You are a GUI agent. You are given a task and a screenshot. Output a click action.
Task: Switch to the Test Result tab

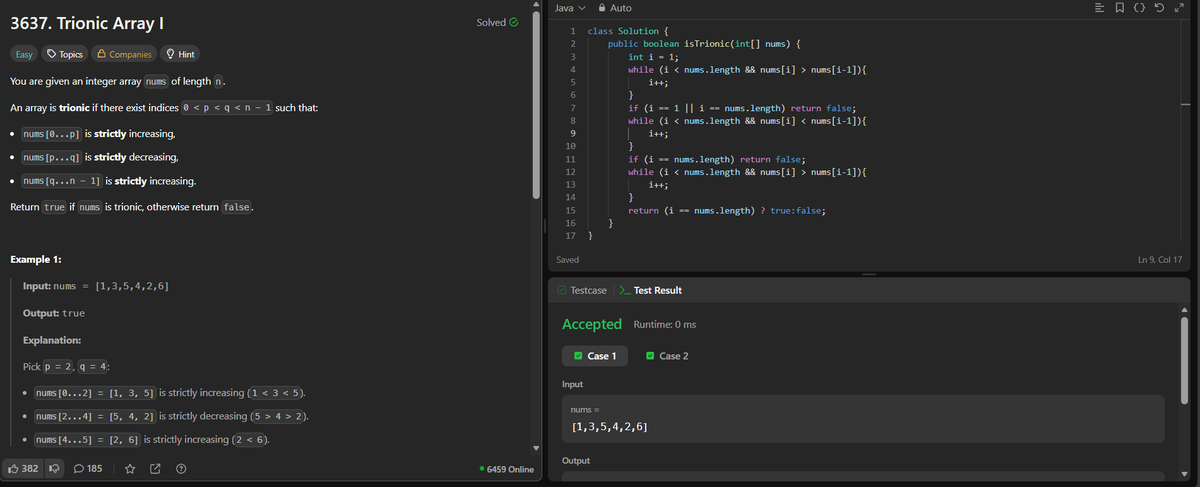tap(651, 290)
